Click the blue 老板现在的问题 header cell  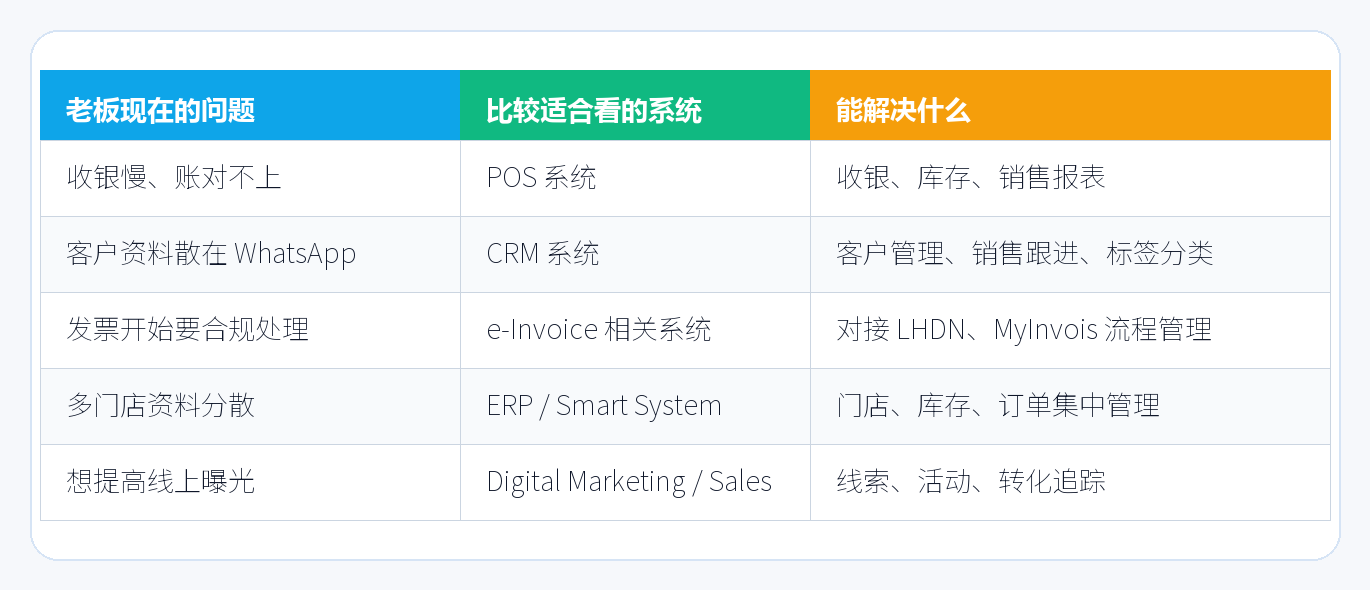tap(250, 105)
